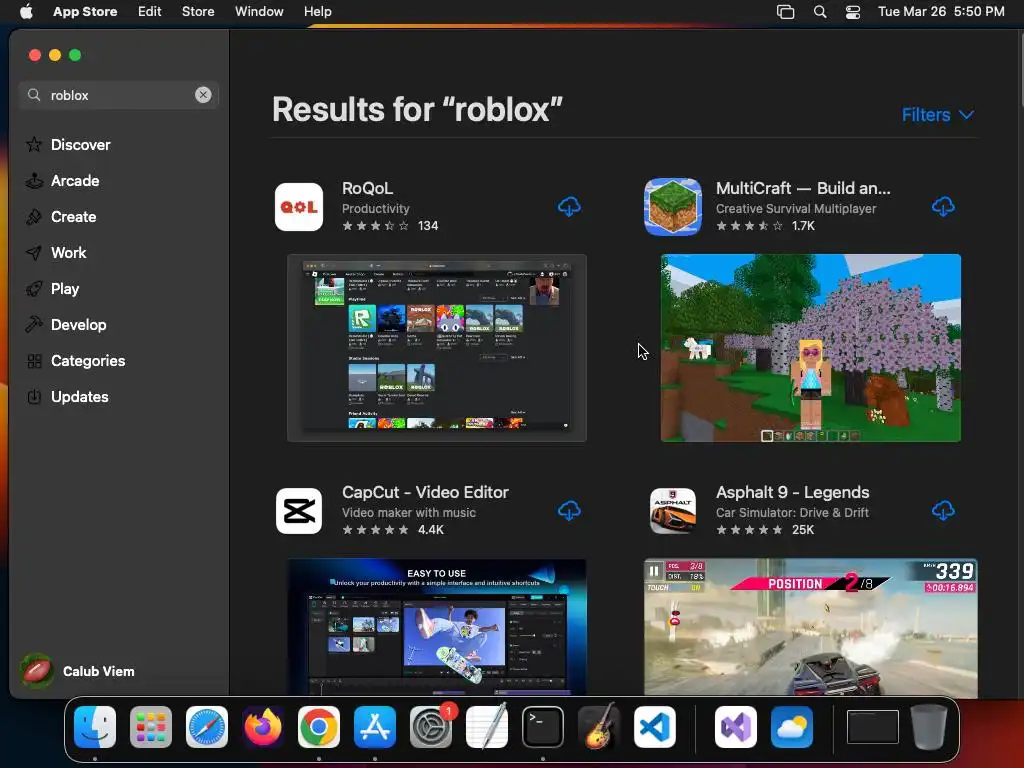Viewport: 1024px width, 768px height.
Task: Download RoQoL via its cloud icon
Action: coord(569,207)
